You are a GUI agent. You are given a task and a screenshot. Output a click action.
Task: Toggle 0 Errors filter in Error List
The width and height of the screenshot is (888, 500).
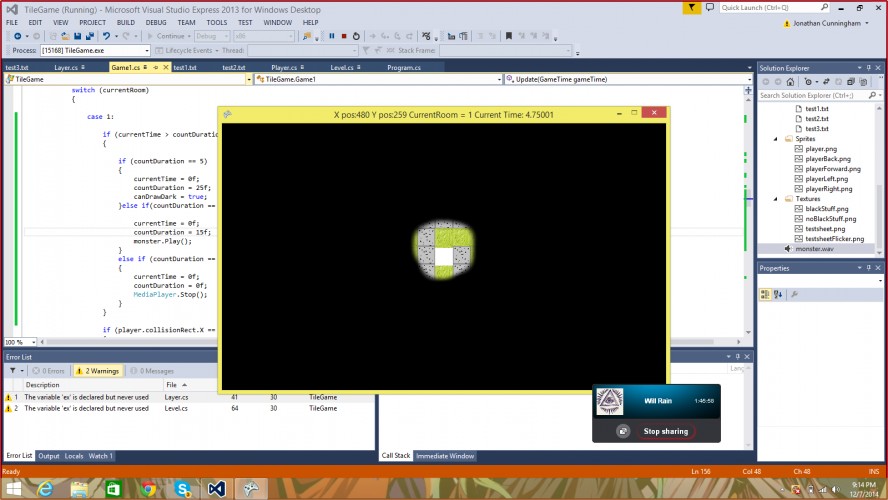tap(49, 371)
